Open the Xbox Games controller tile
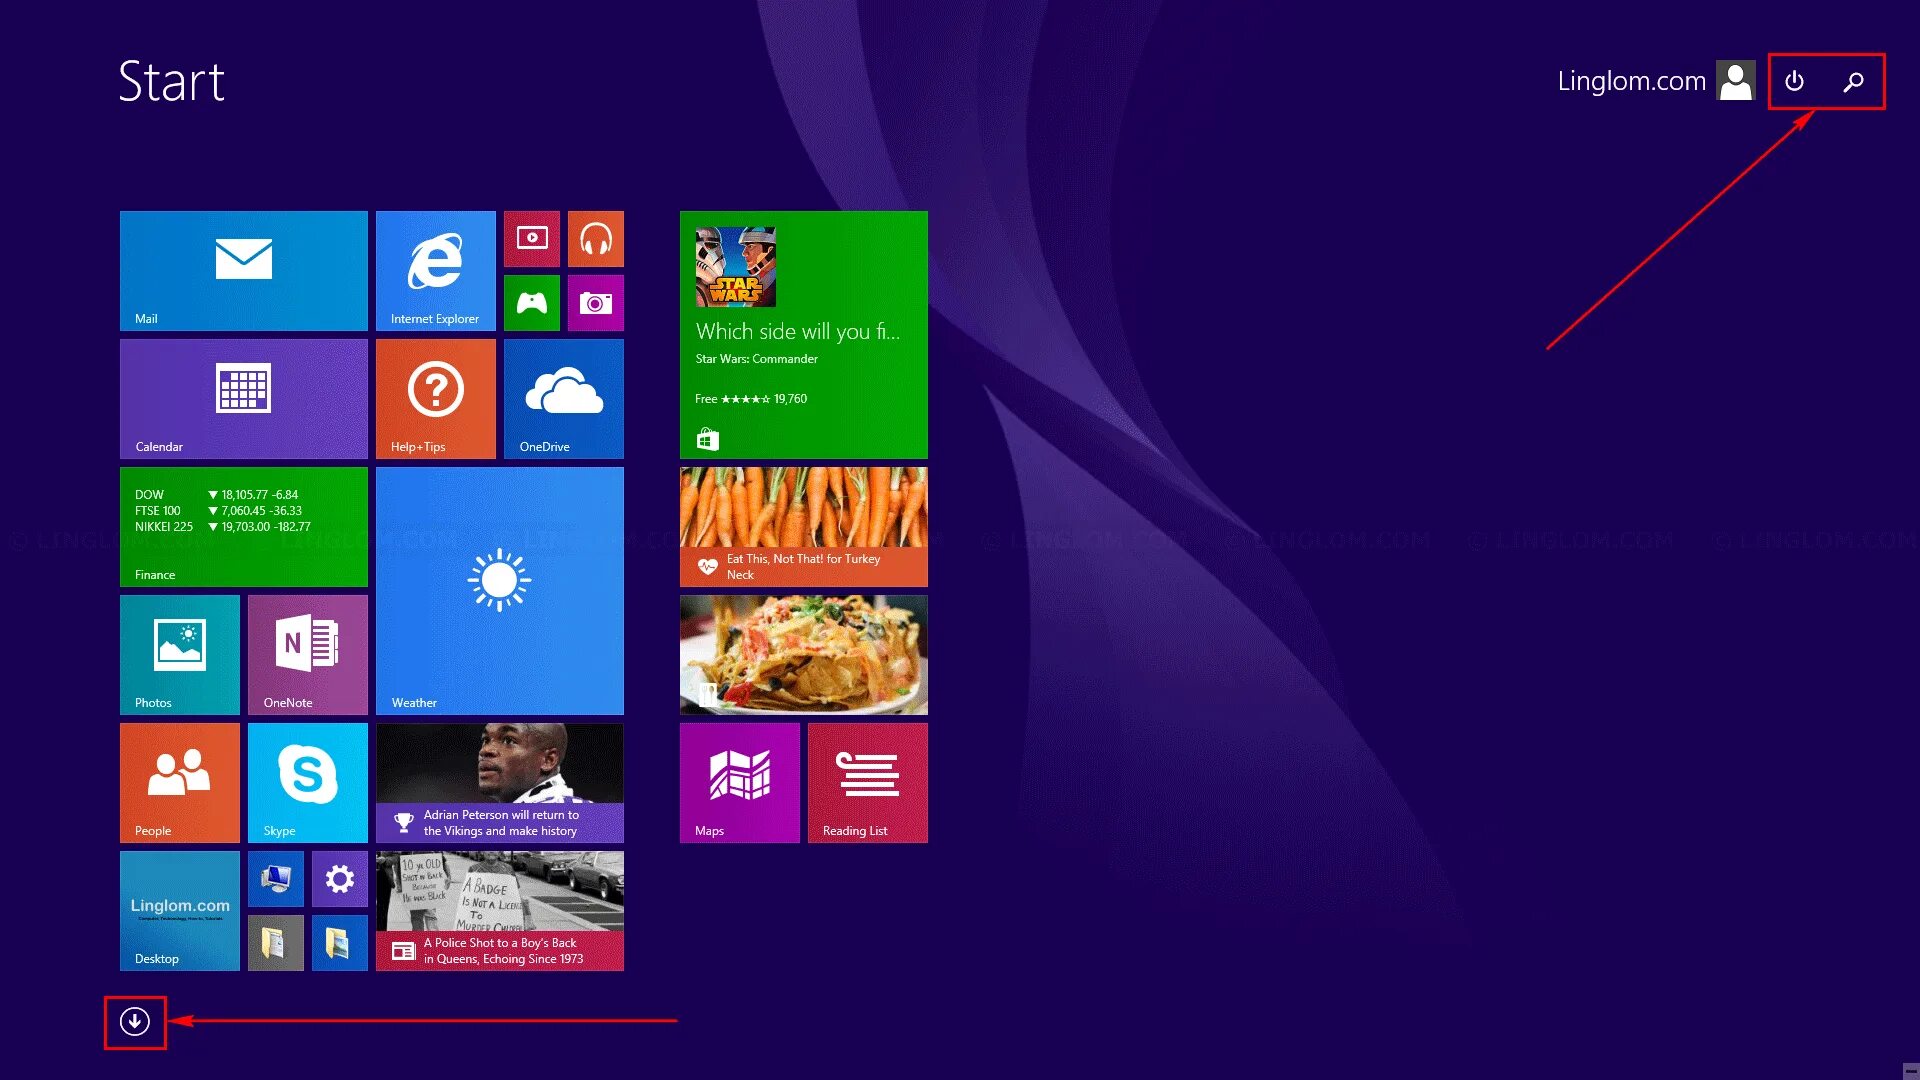The height and width of the screenshot is (1080, 1920). [x=531, y=302]
